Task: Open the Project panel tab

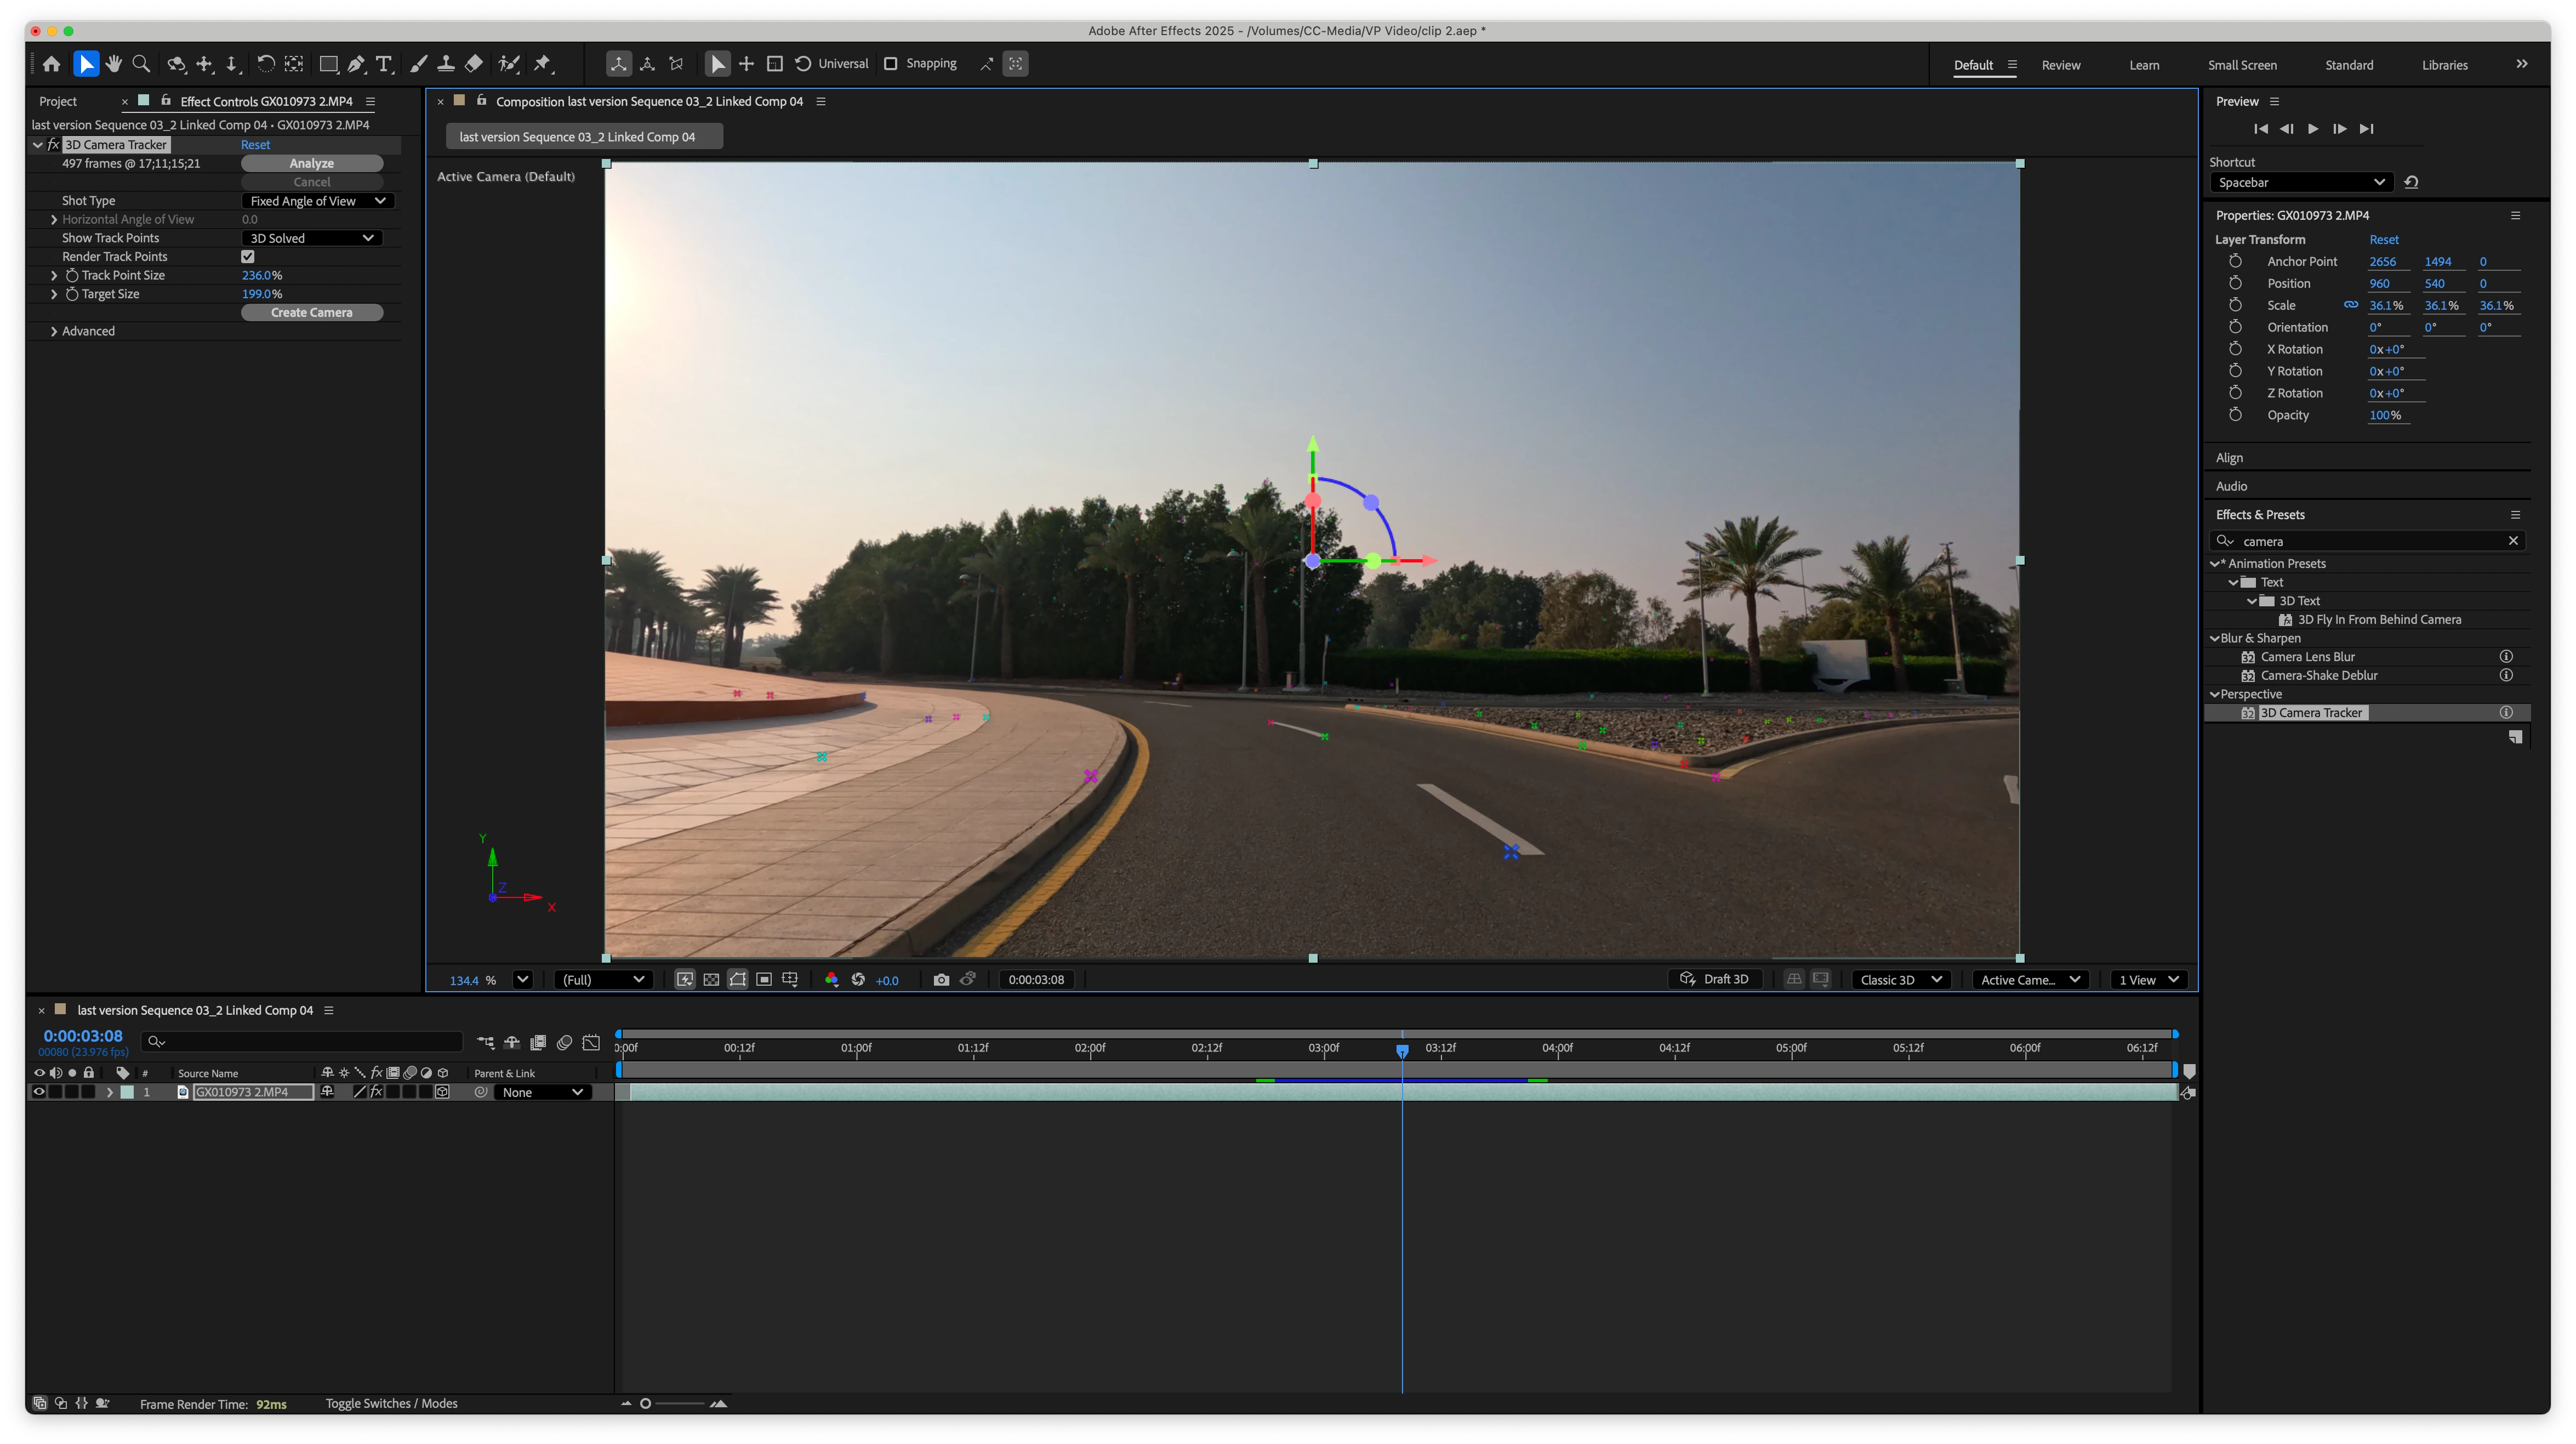Action: (58, 101)
